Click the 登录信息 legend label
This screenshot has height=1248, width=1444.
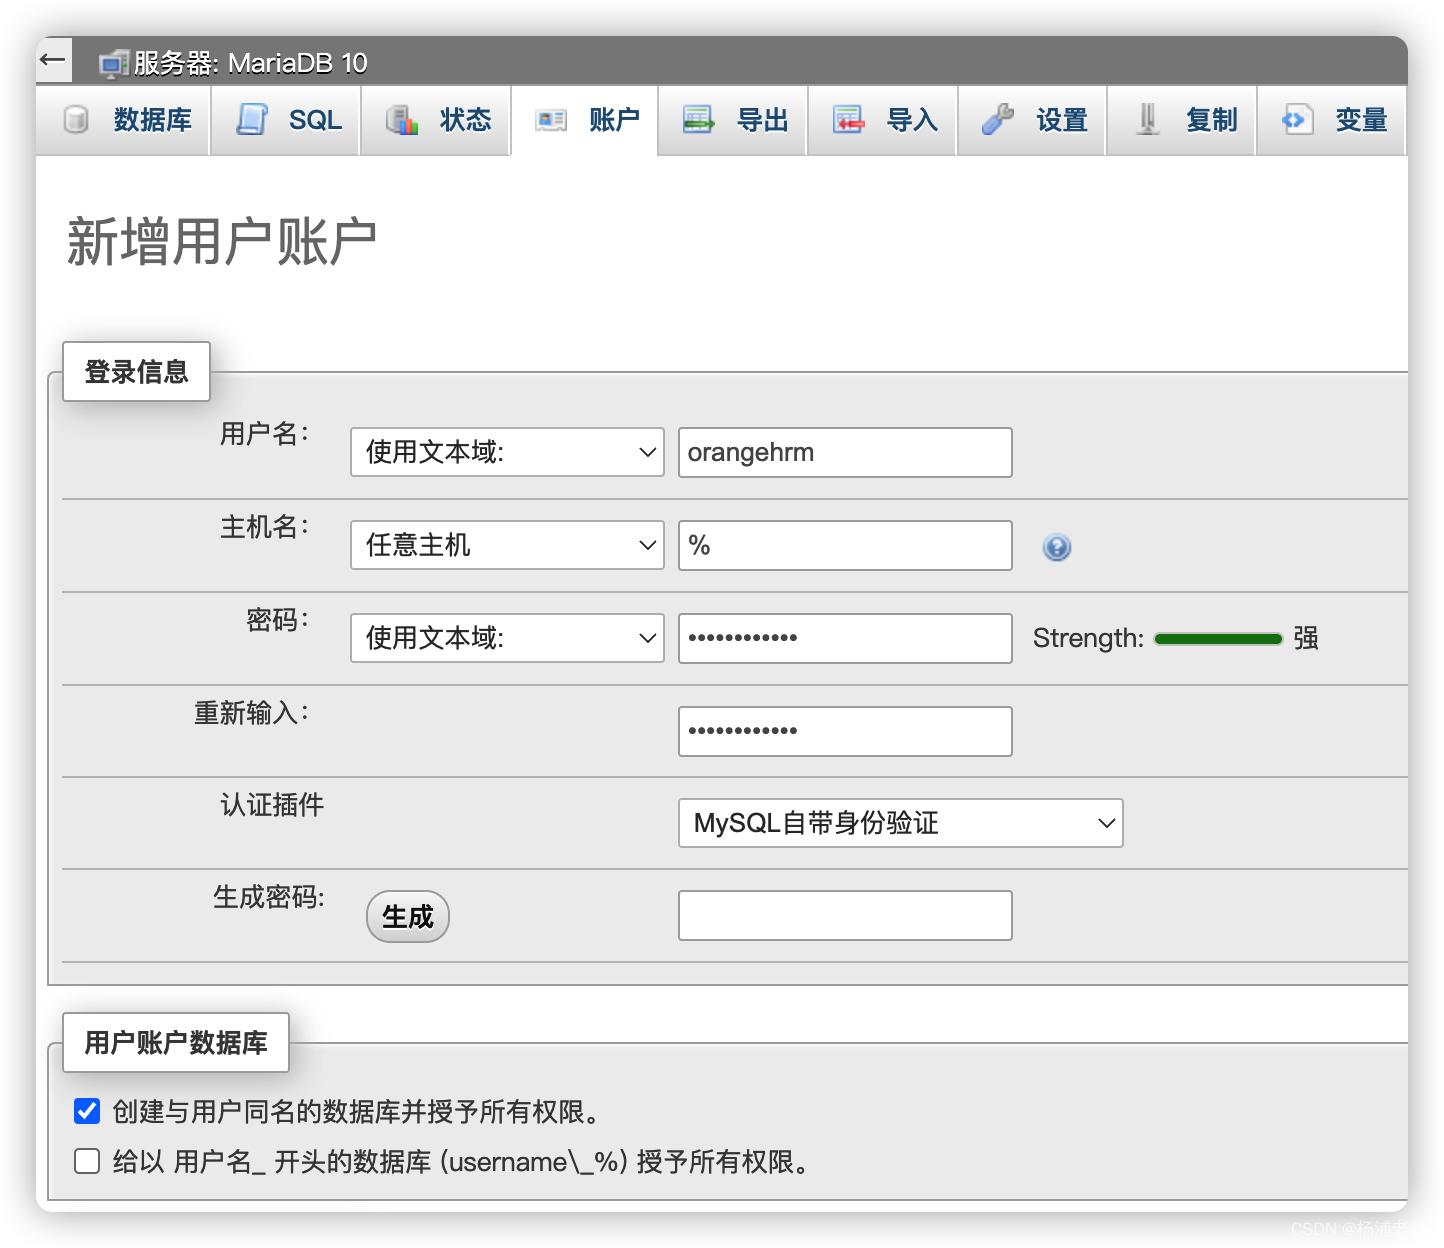(x=136, y=372)
